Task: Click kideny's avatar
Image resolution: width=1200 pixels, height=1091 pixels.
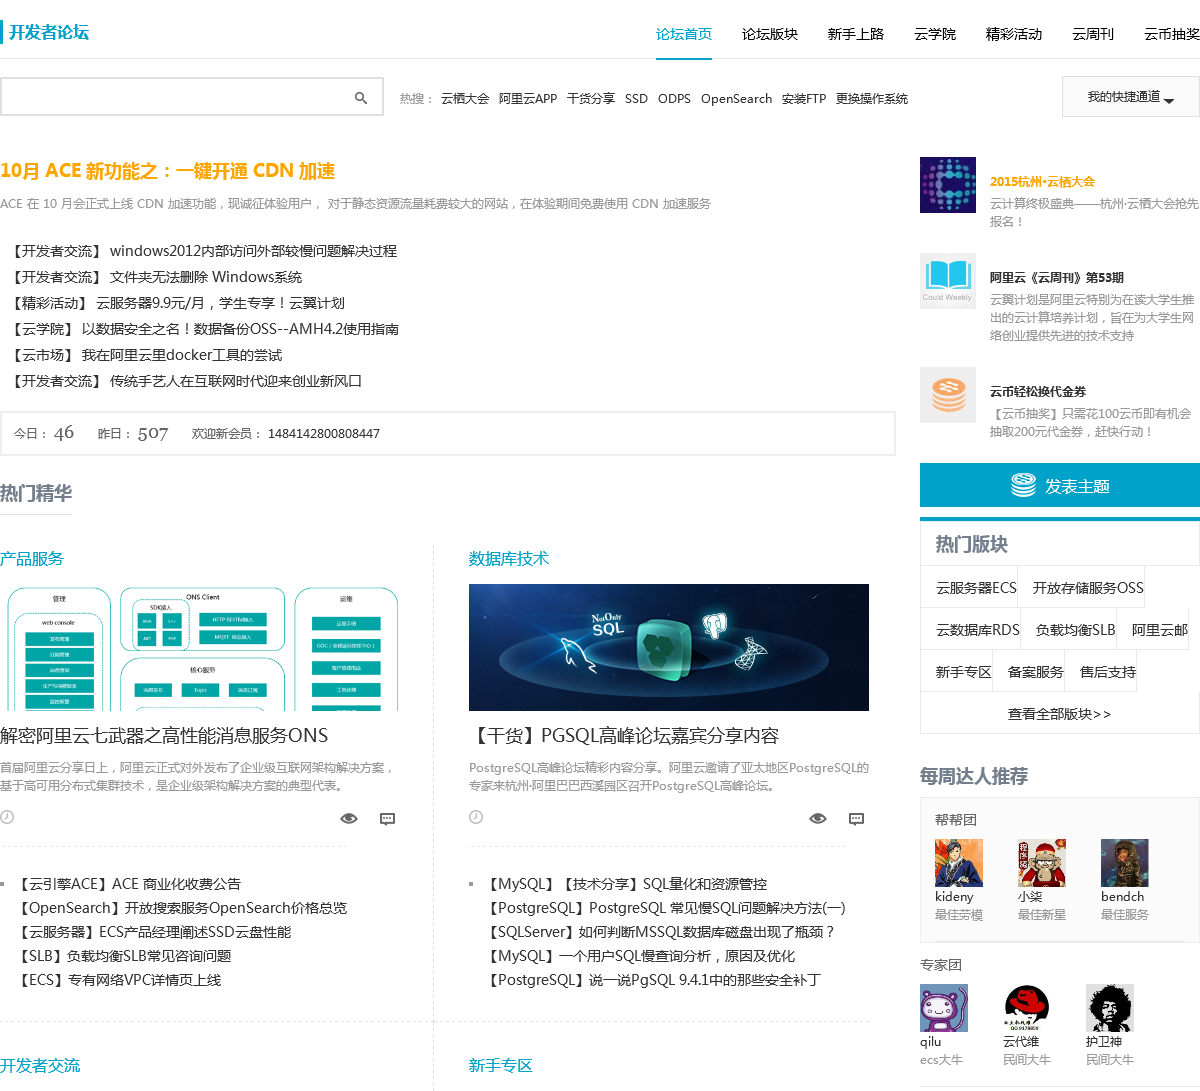Action: (959, 863)
